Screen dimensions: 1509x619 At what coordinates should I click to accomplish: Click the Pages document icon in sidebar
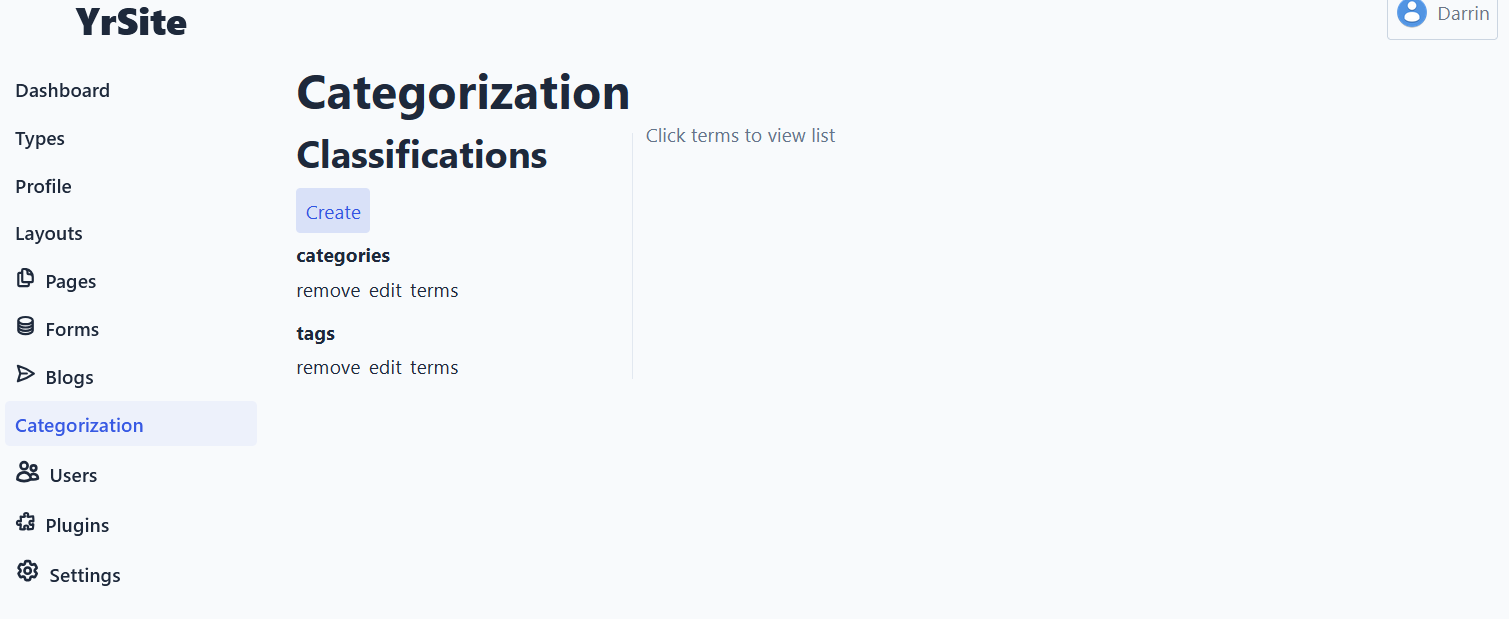26,279
